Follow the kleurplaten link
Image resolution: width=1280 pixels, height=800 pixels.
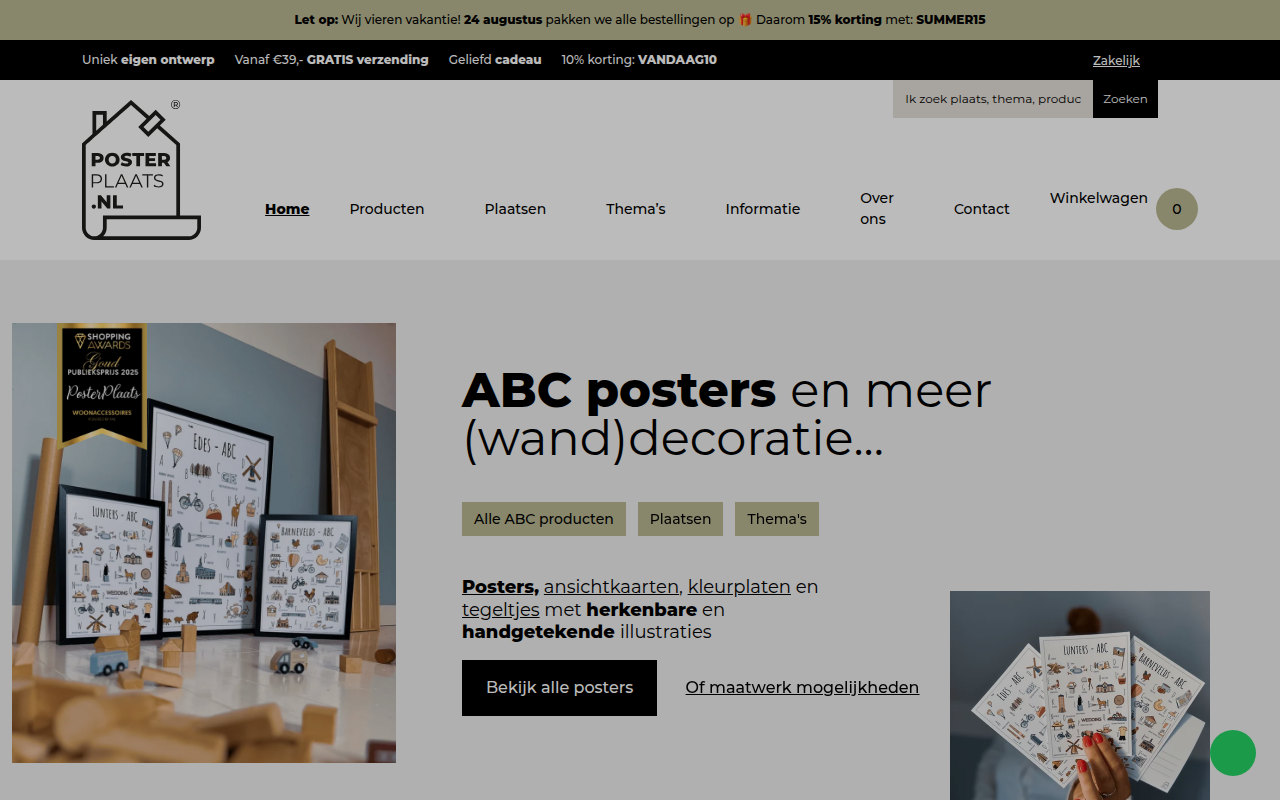739,587
